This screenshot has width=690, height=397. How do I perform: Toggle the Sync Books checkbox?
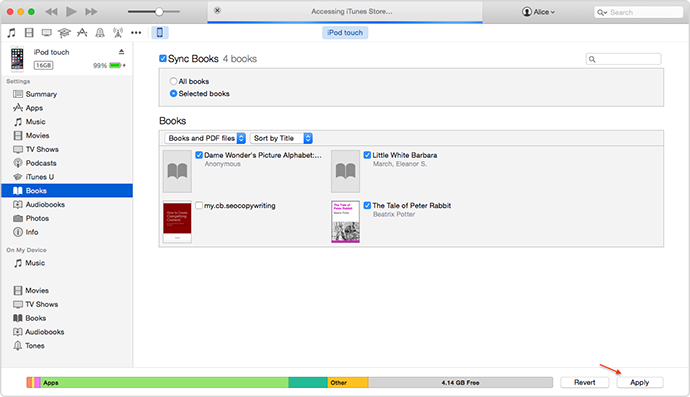click(x=163, y=59)
